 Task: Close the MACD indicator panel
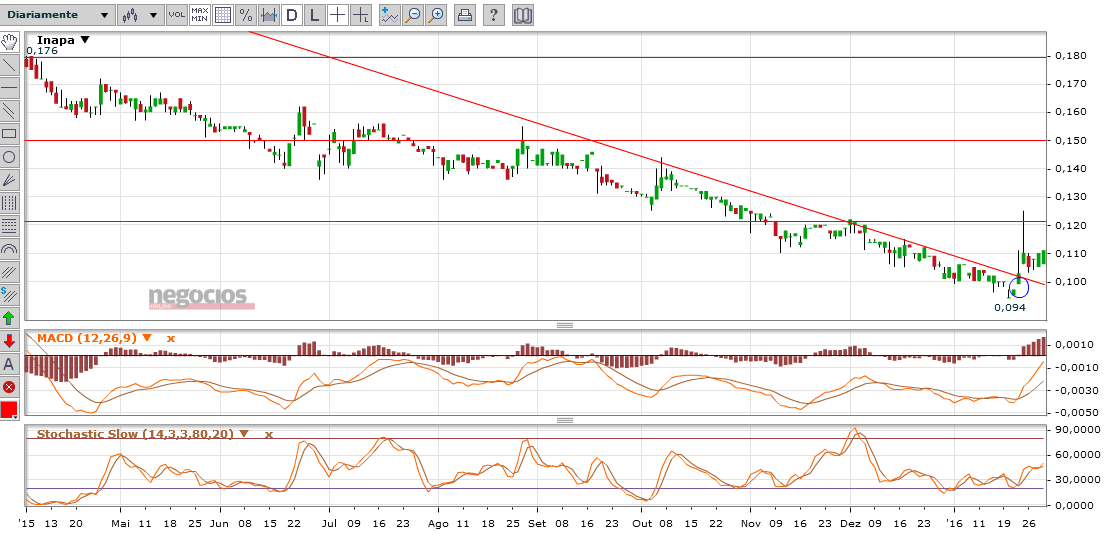170,338
